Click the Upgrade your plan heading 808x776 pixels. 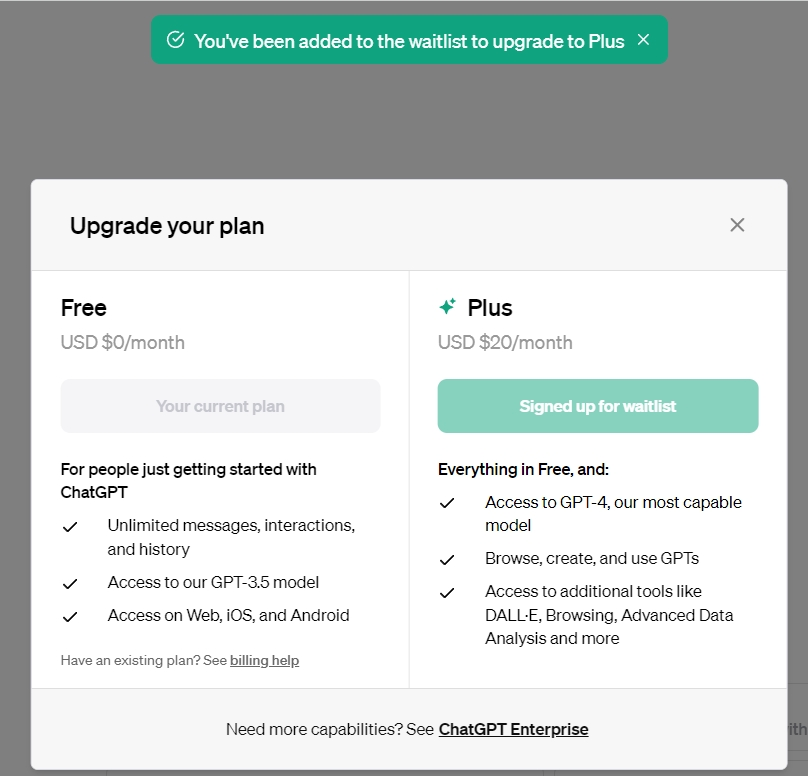pos(167,226)
